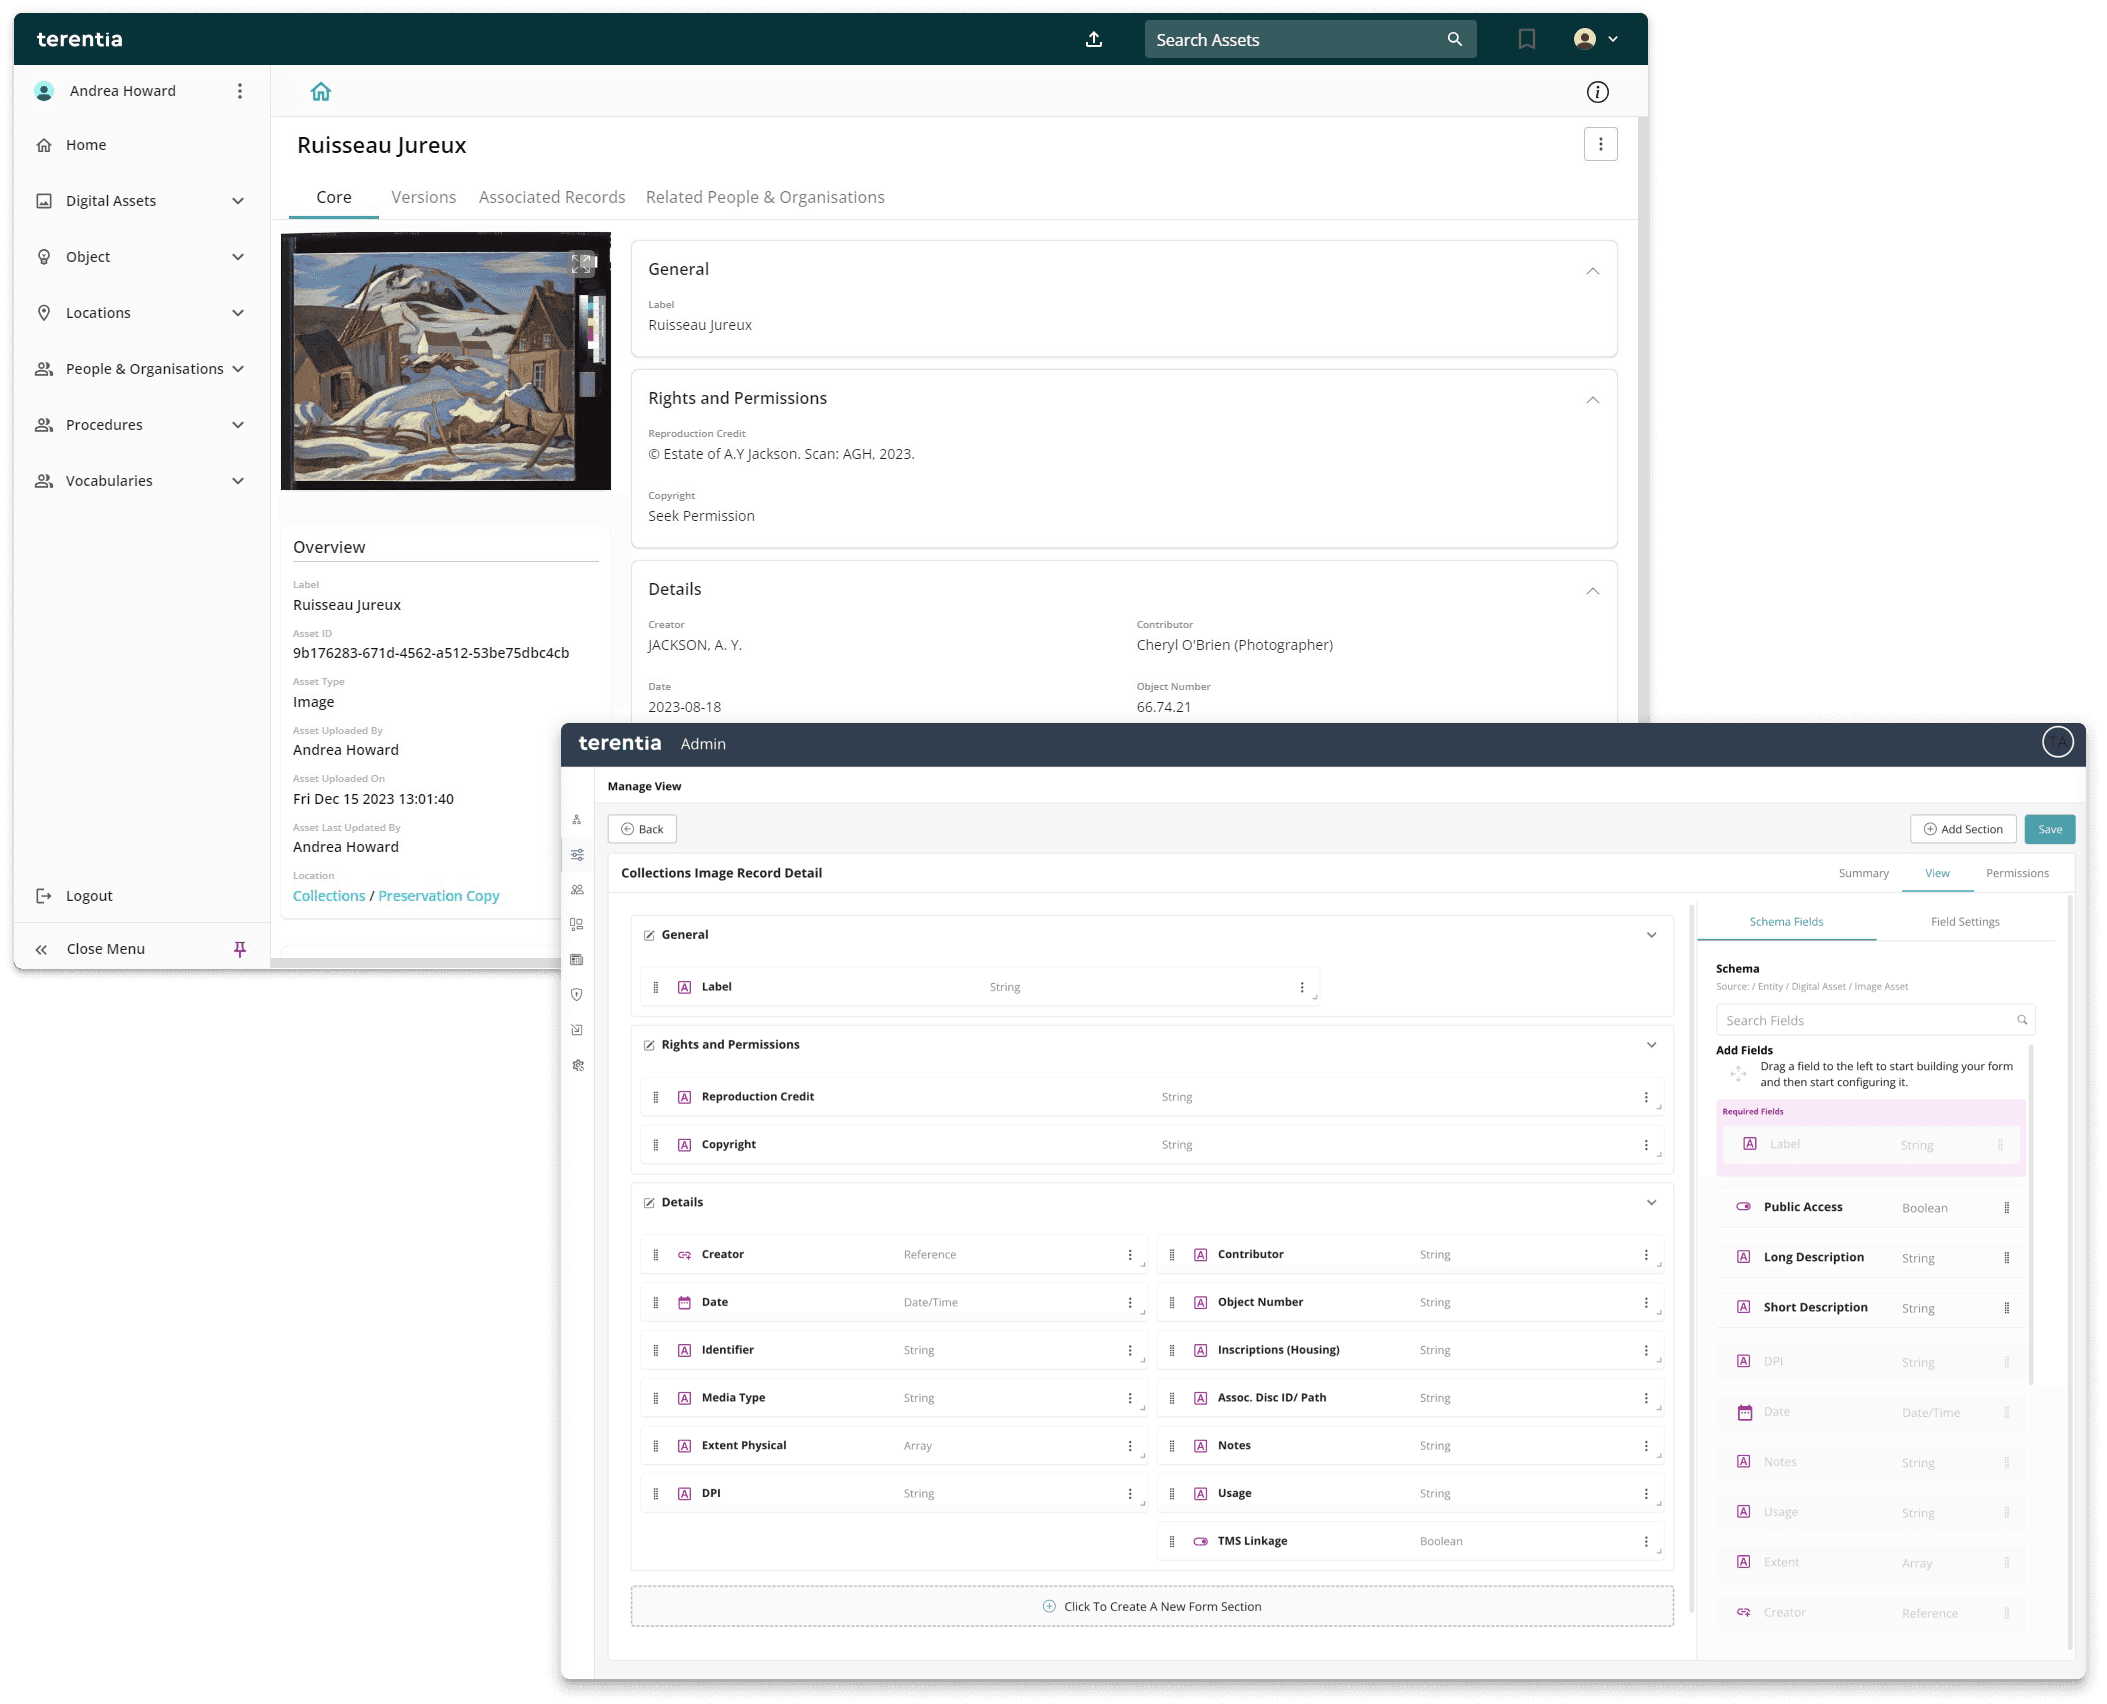The height and width of the screenshot is (1704, 2107).
Task: Open options for the Creator field row
Action: pyautogui.click(x=1130, y=1255)
